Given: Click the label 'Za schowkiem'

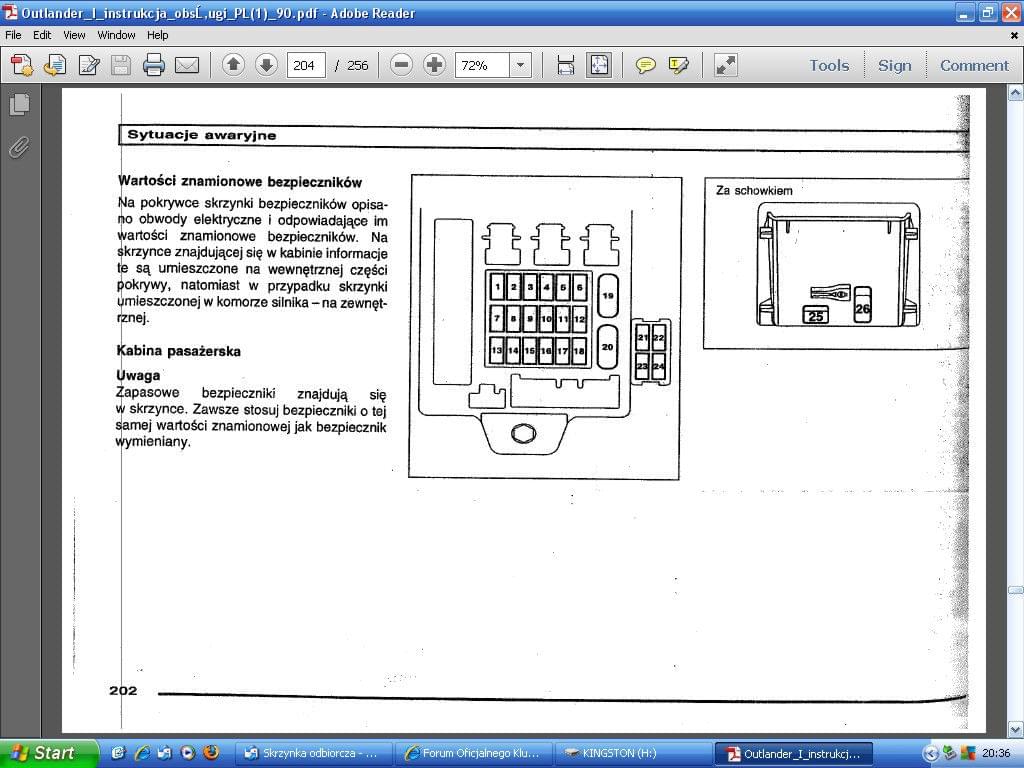Looking at the screenshot, I should 754,191.
